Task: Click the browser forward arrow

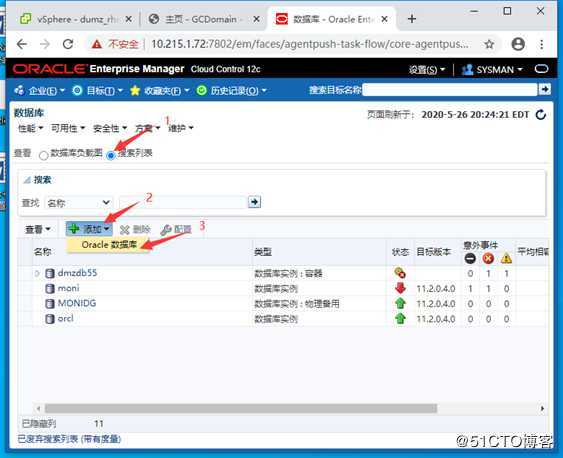Action: [45, 44]
